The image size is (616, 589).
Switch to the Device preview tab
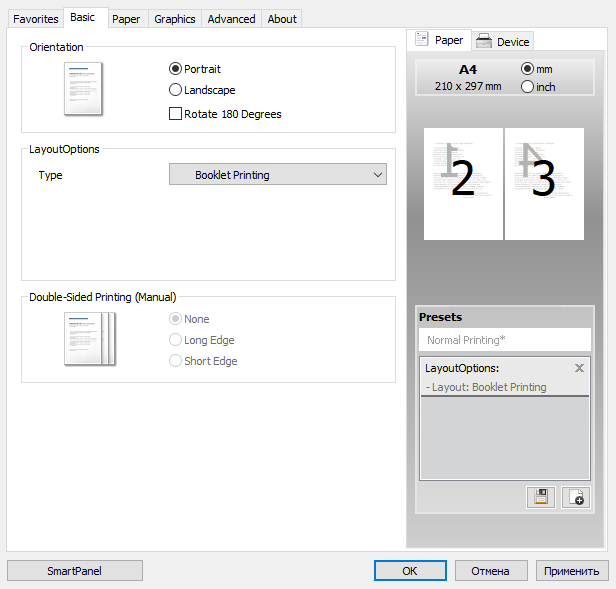(503, 41)
